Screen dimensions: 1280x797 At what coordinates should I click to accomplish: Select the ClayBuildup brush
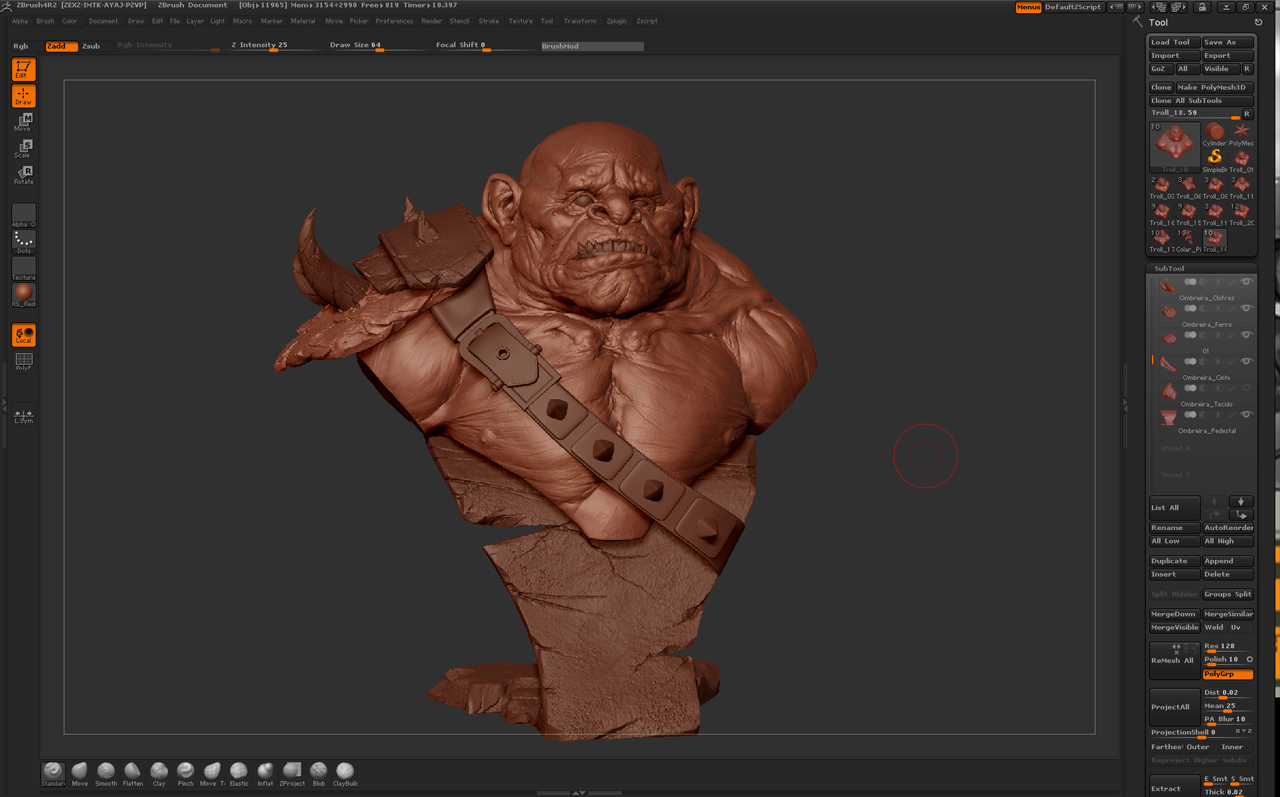tap(345, 773)
